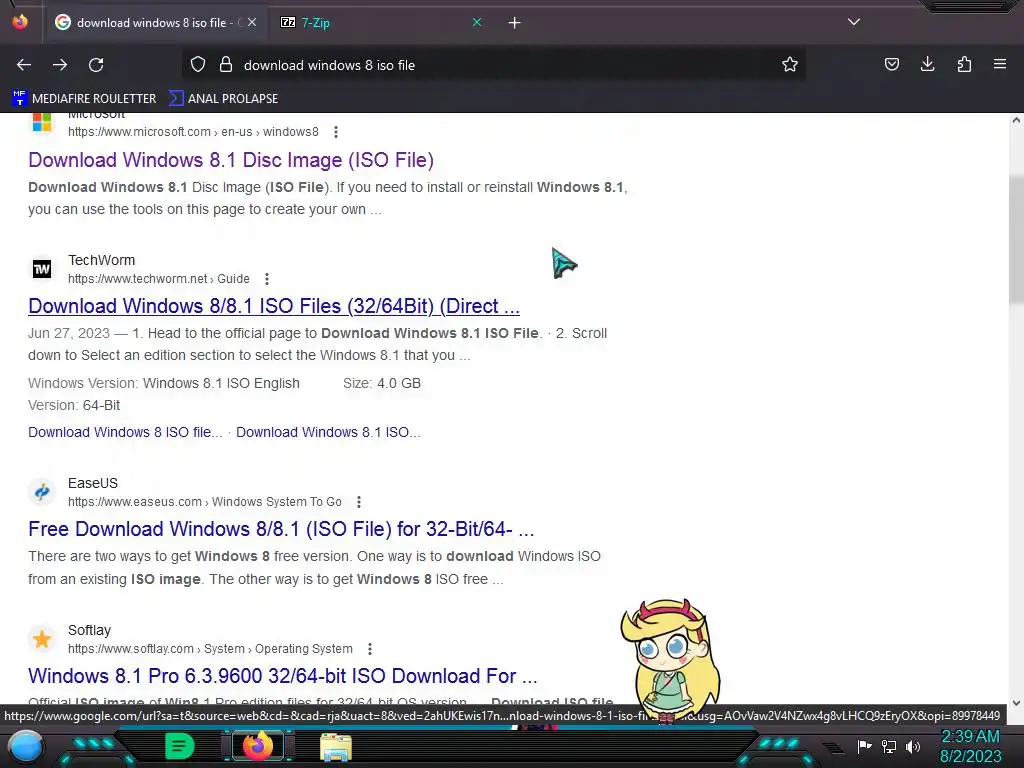
Task: Open the network tray icon
Action: 889,746
